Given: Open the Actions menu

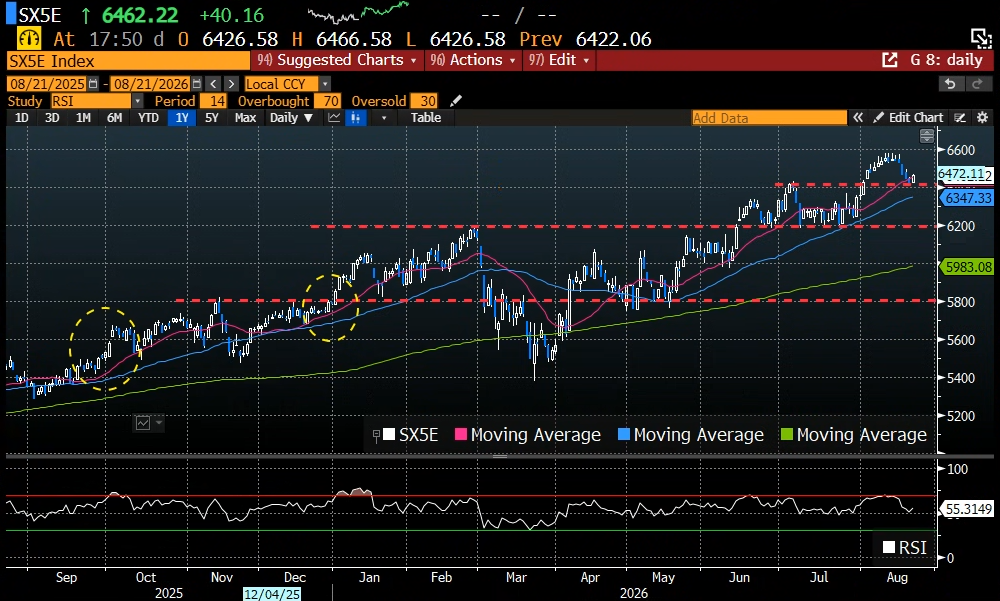Looking at the screenshot, I should click(x=473, y=60).
